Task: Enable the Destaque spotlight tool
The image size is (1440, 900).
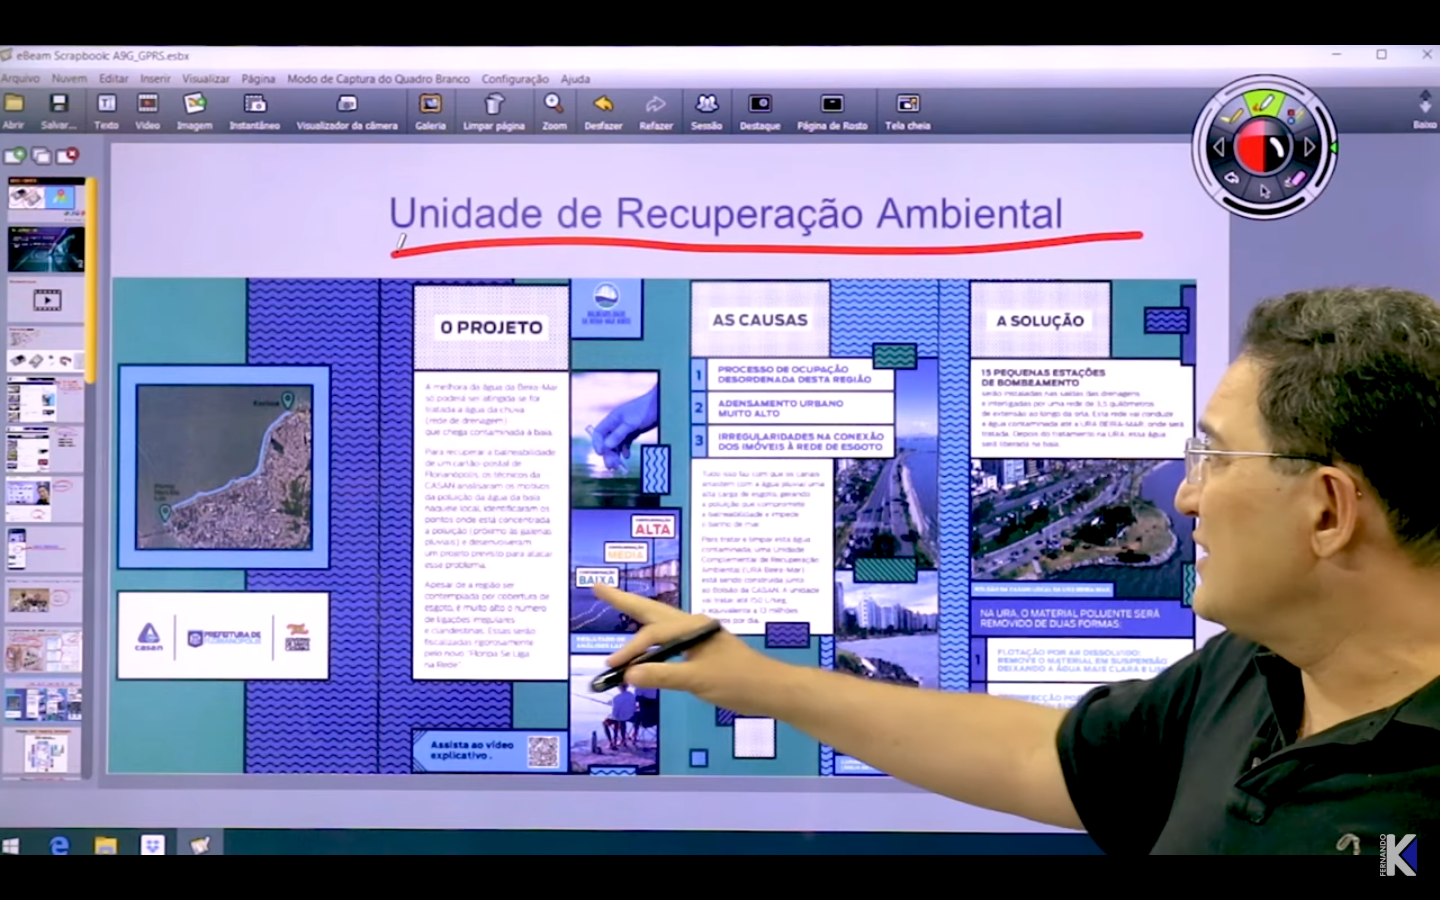Action: point(760,111)
